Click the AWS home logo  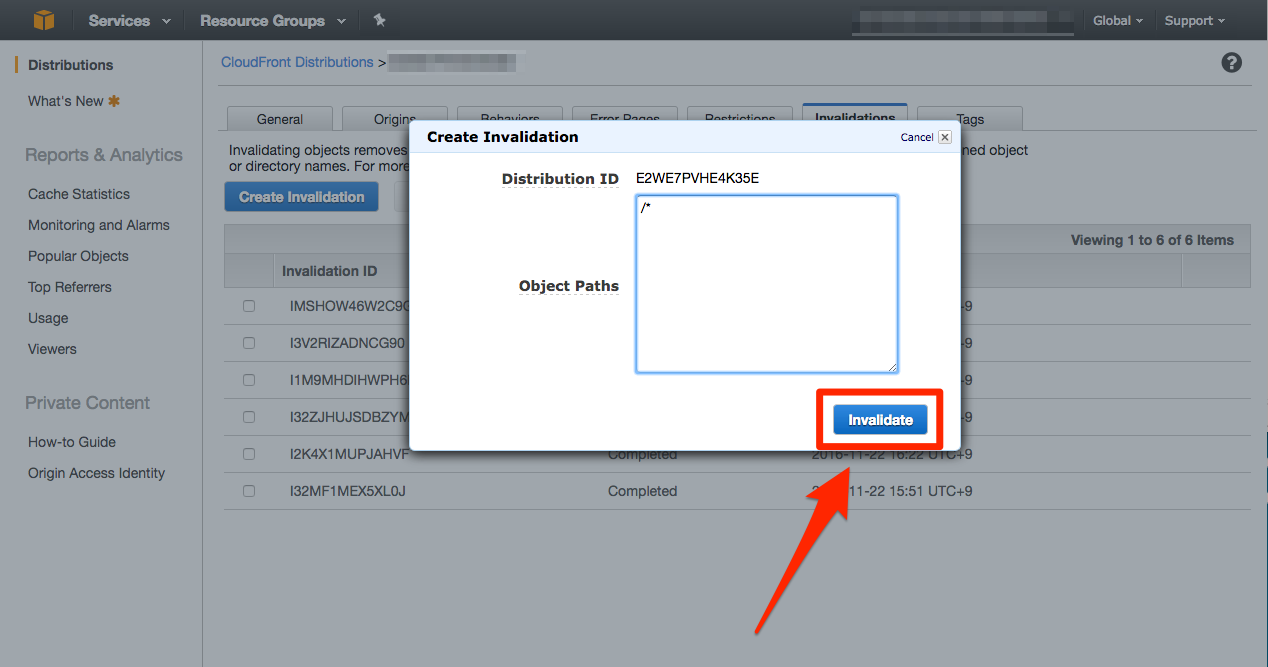[x=42, y=20]
